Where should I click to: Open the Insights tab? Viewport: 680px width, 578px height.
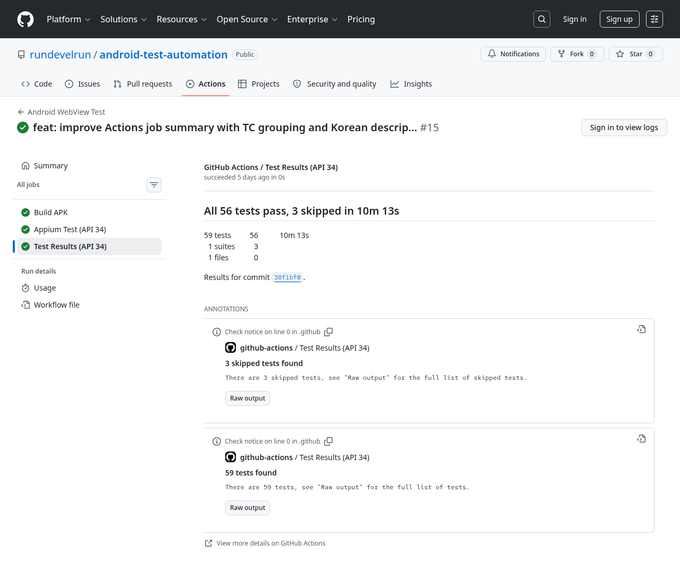click(411, 84)
